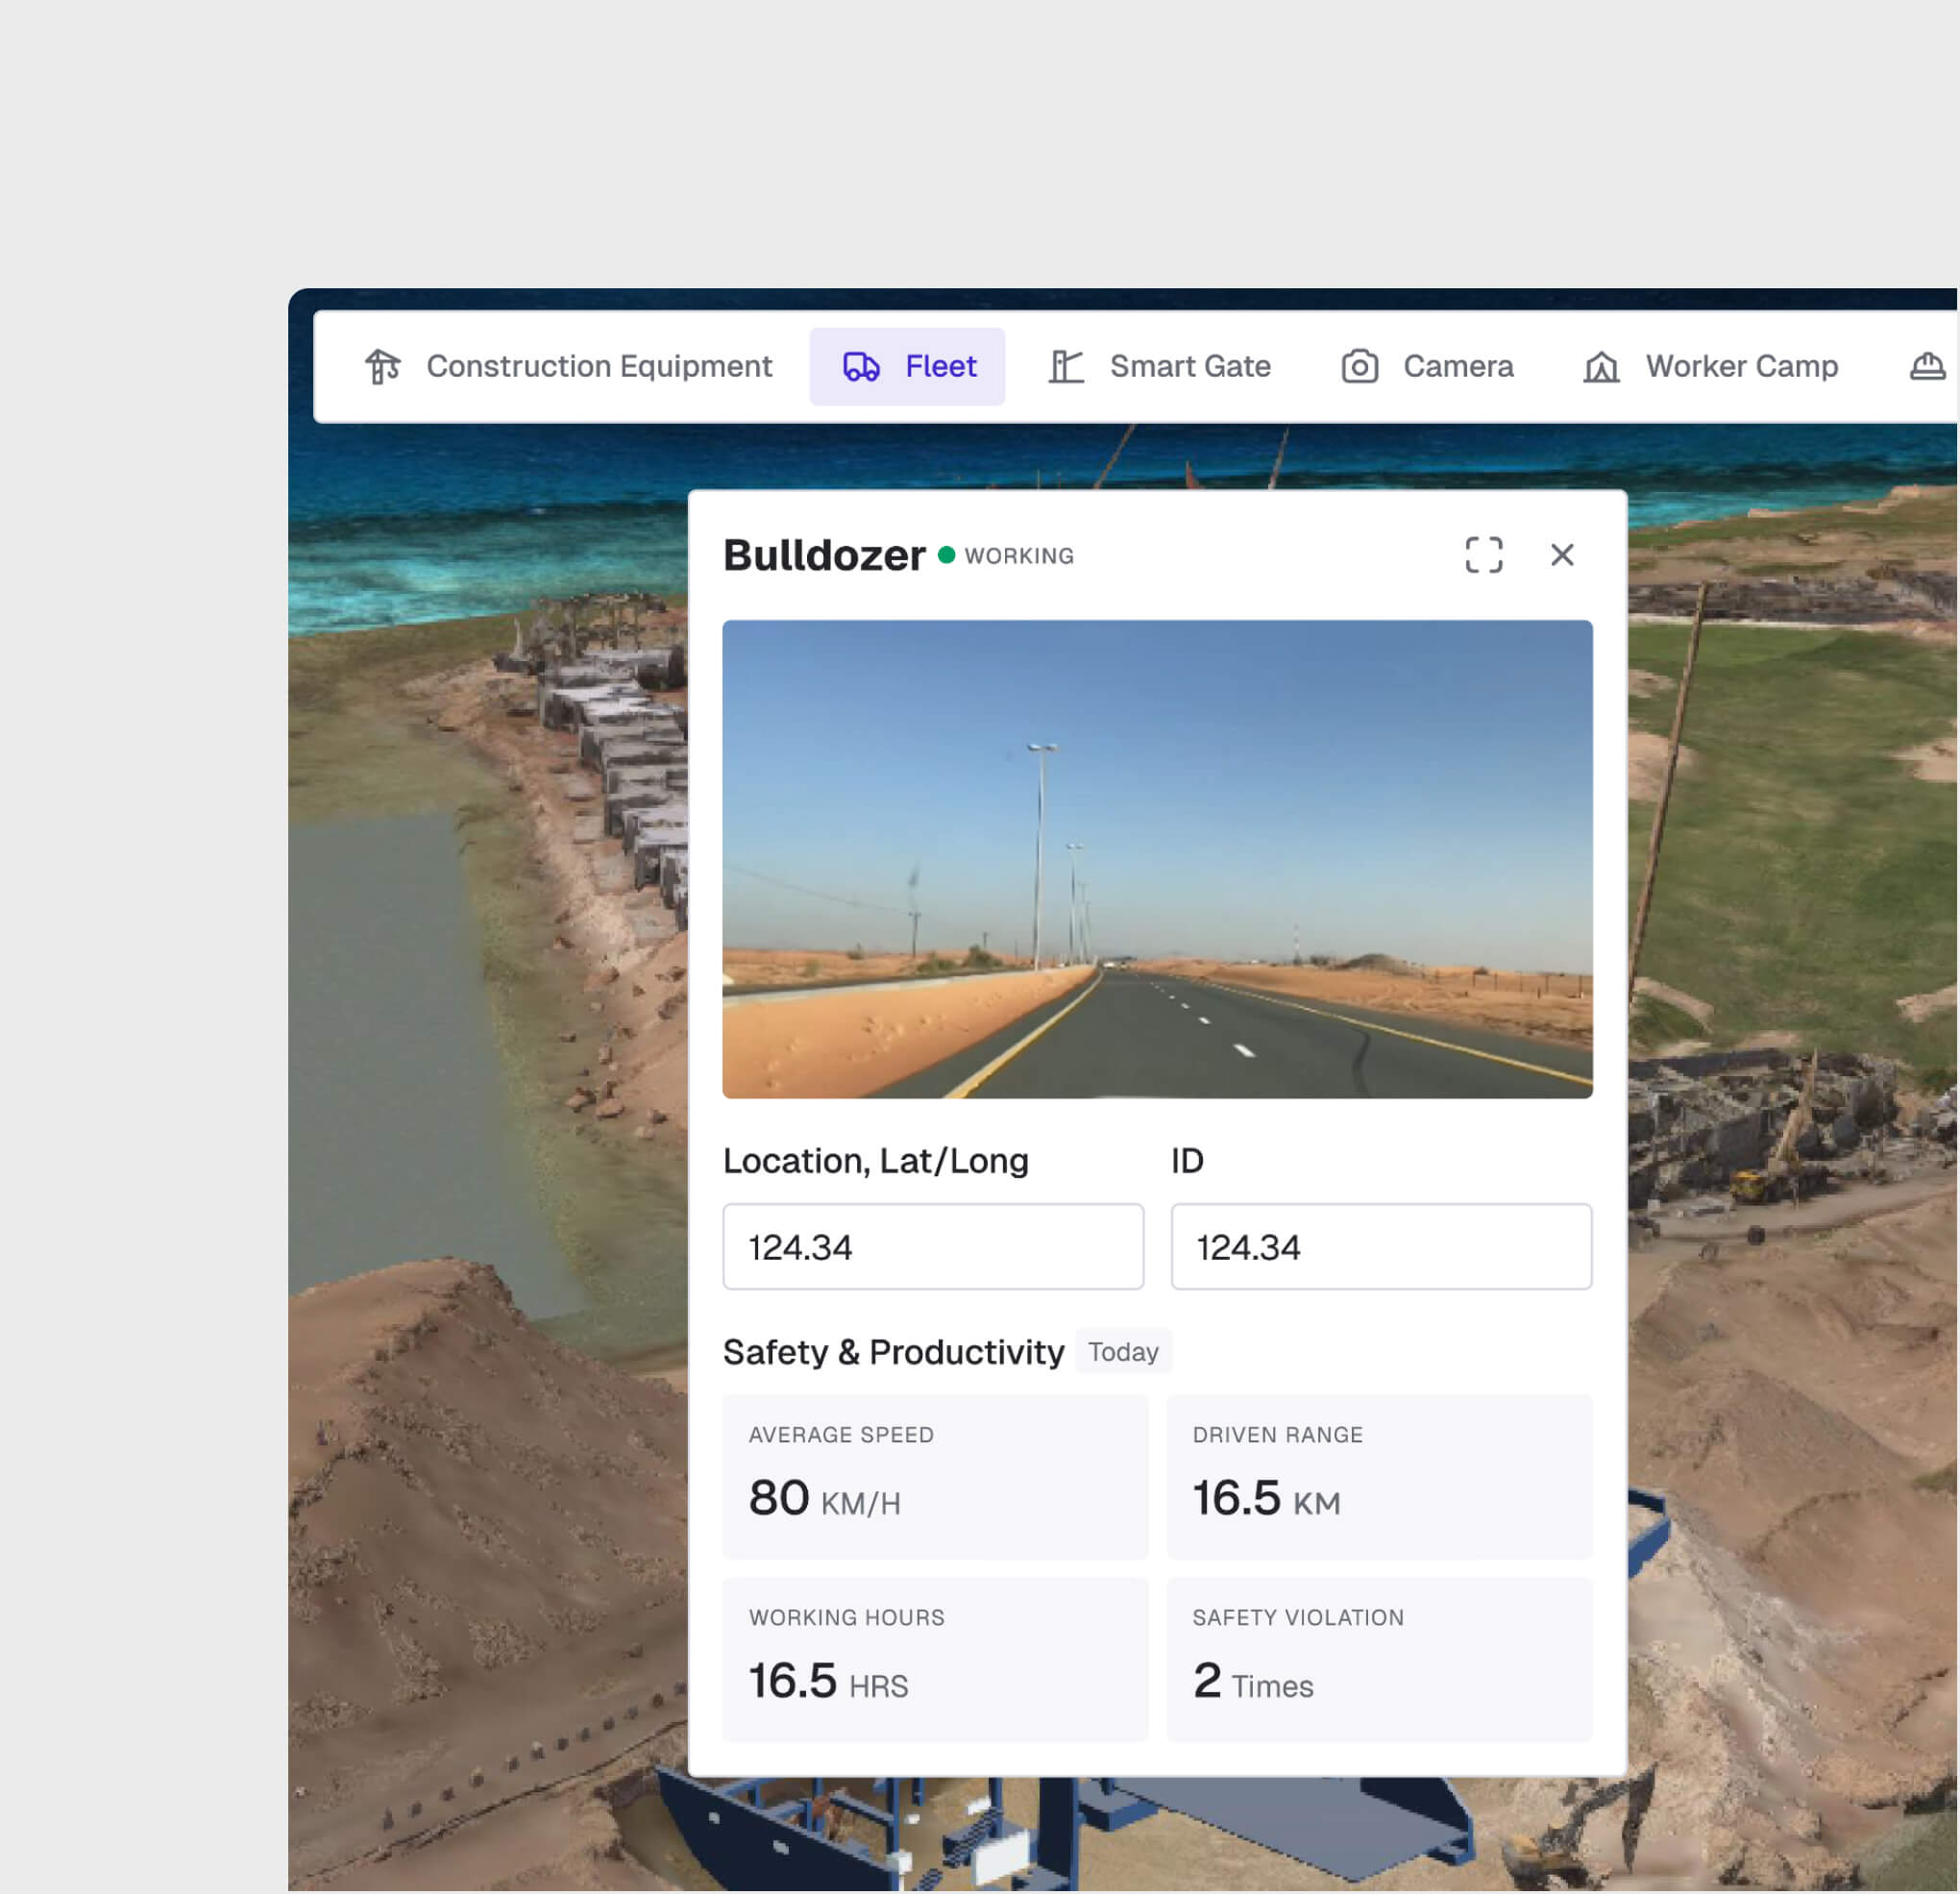Click the ID input field
This screenshot has height=1894, width=1960.
pos(1381,1247)
